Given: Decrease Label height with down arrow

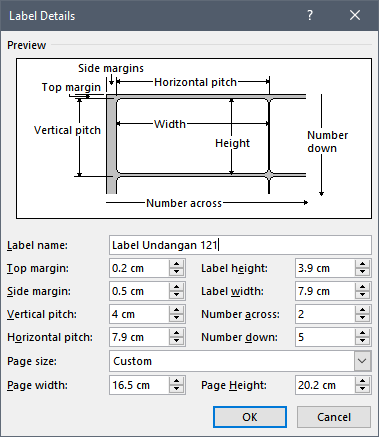Looking at the screenshot, I should coord(363,272).
